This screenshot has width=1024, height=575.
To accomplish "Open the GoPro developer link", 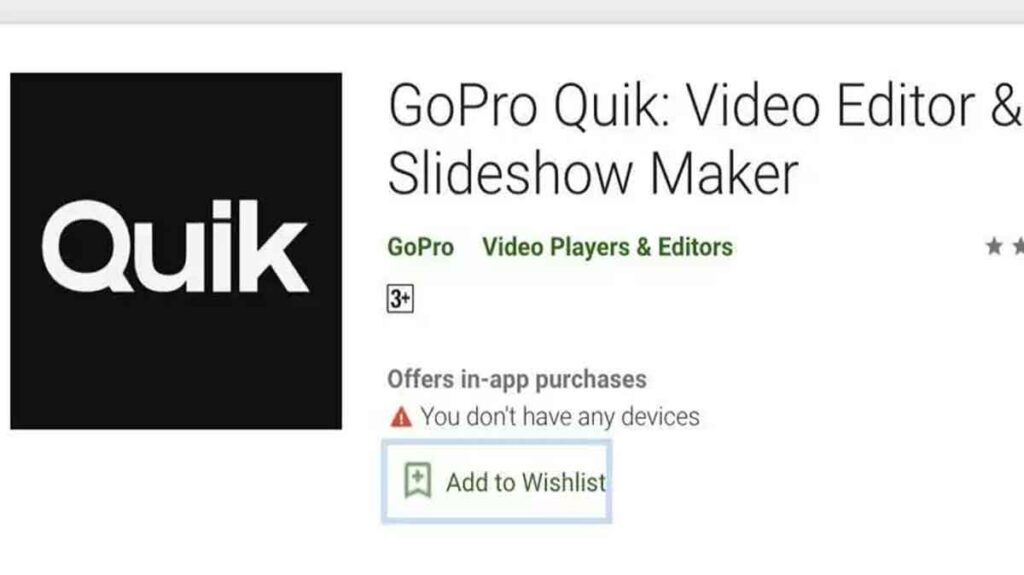I will [421, 247].
